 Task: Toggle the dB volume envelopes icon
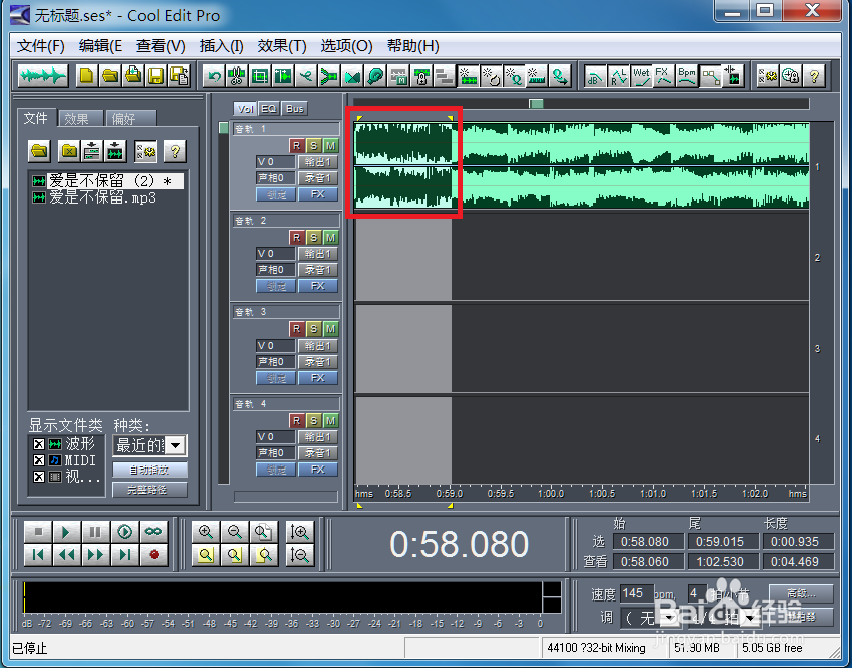click(x=595, y=76)
